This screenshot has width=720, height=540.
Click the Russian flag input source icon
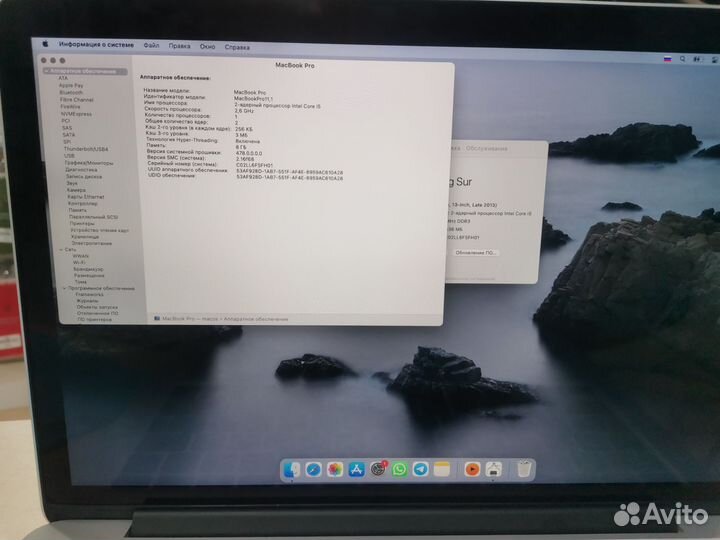(668, 59)
